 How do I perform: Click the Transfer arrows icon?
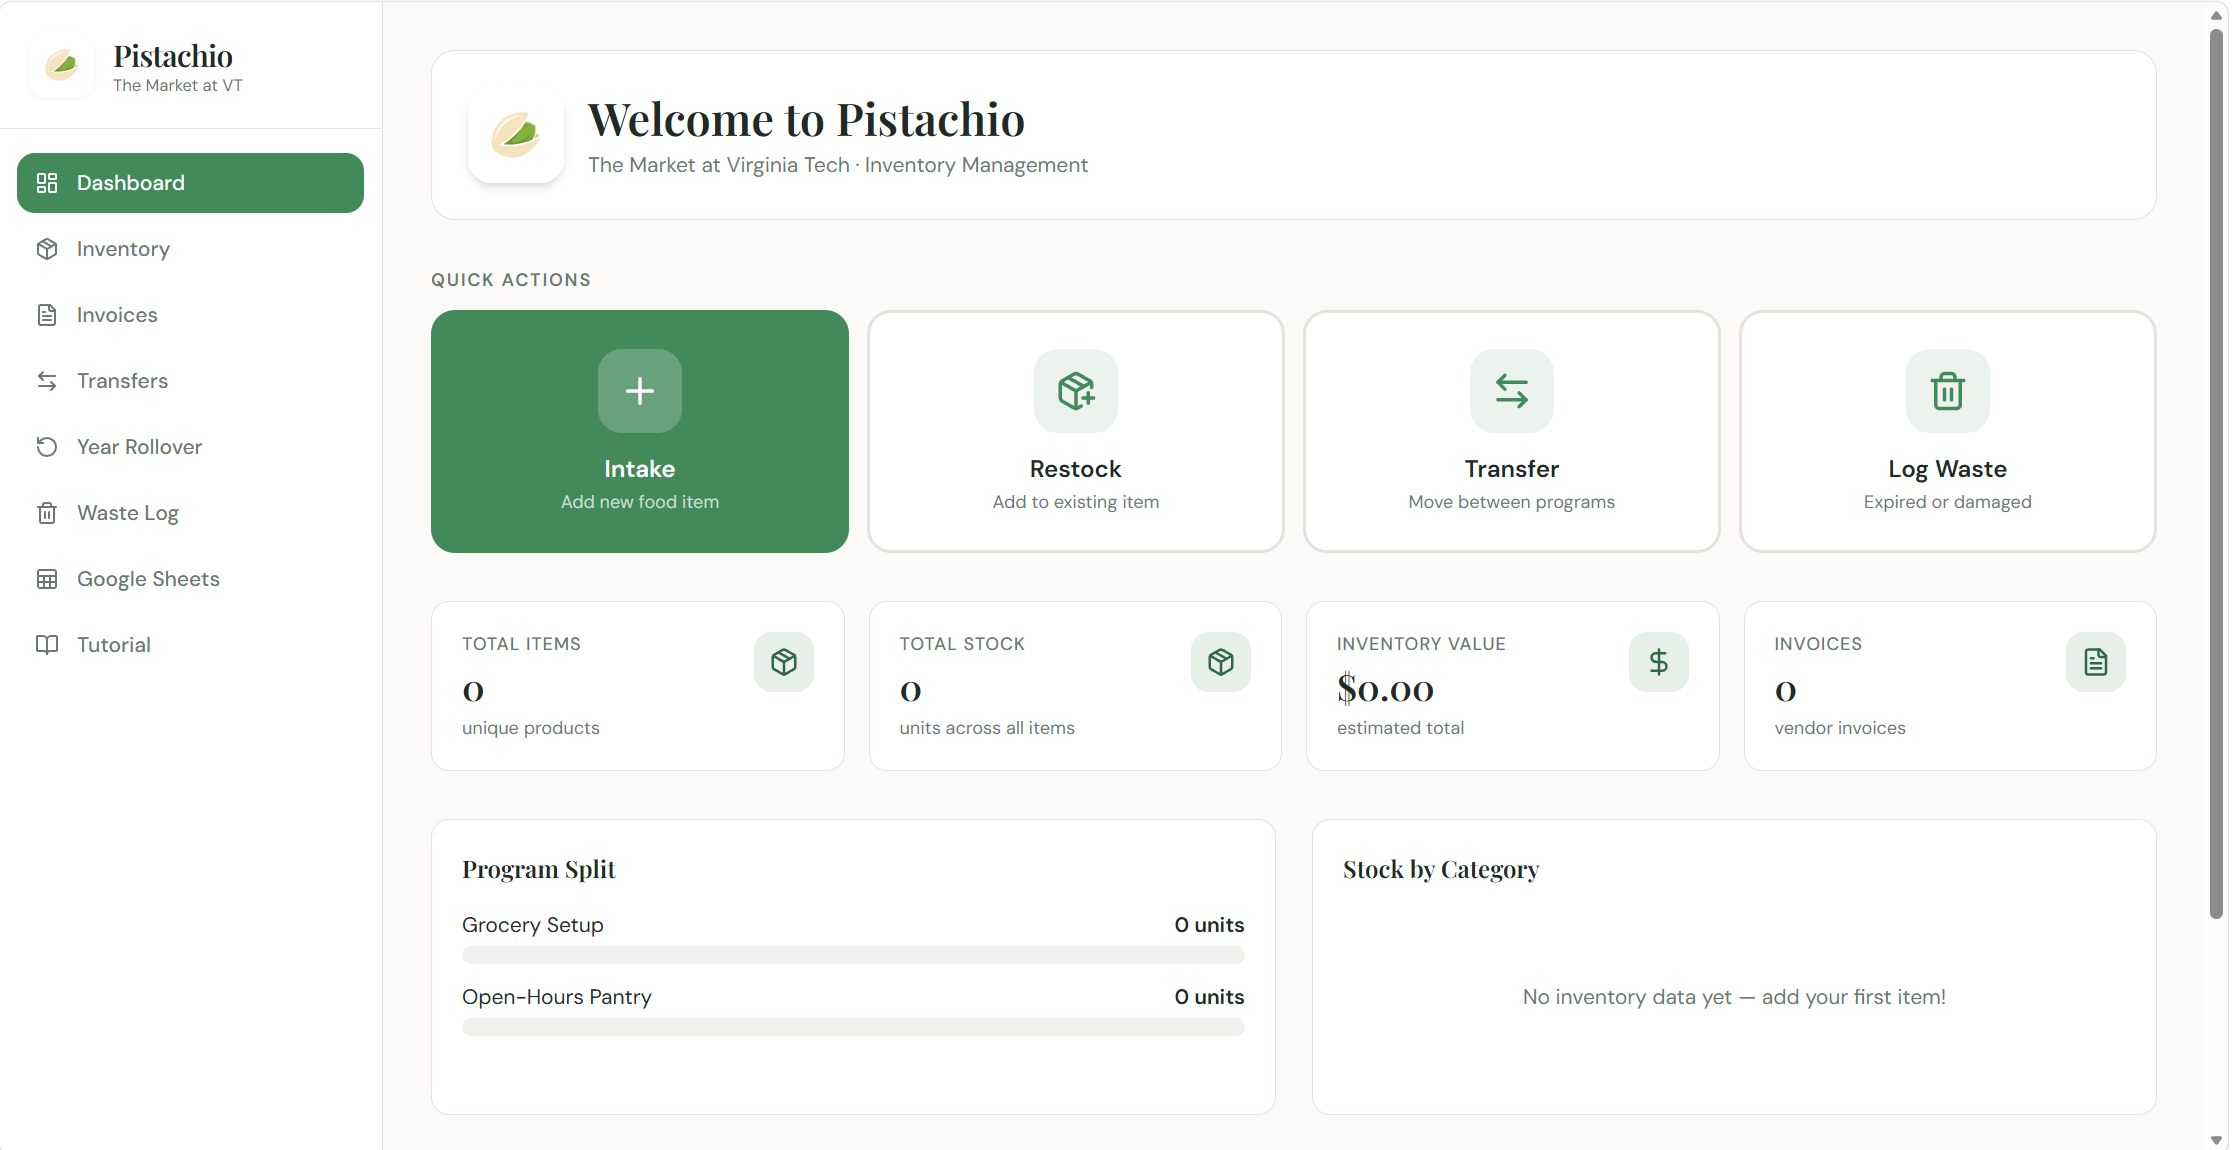point(1511,391)
